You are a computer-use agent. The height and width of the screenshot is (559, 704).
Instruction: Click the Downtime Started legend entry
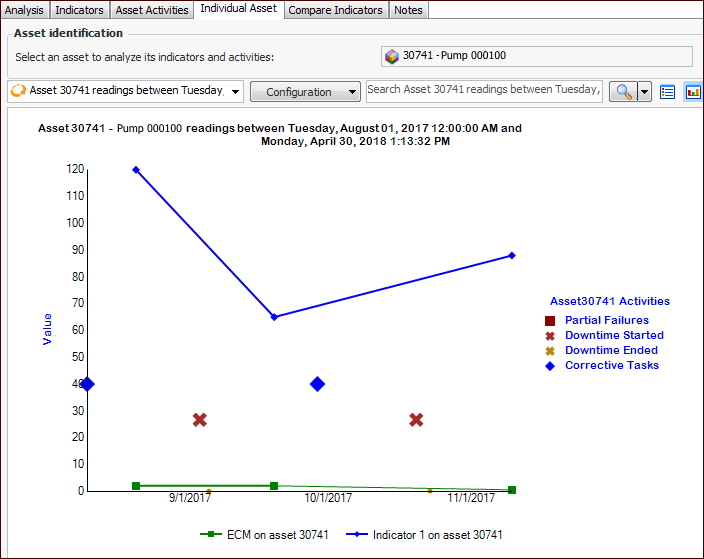(614, 335)
